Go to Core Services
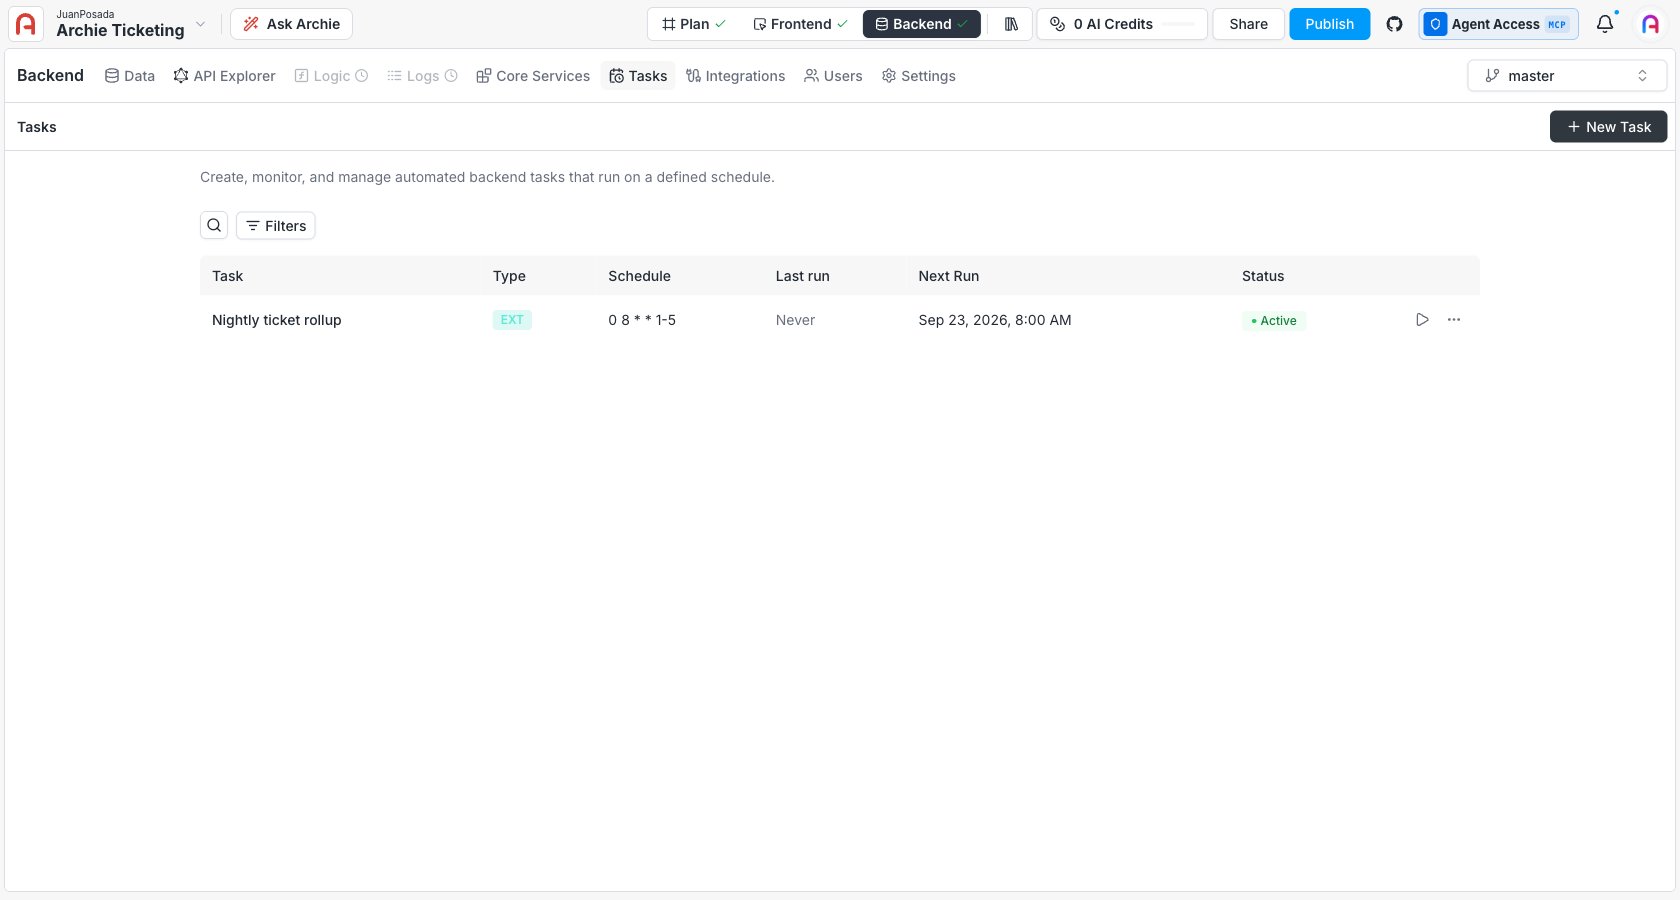Viewport: 1680px width, 900px height. click(533, 76)
